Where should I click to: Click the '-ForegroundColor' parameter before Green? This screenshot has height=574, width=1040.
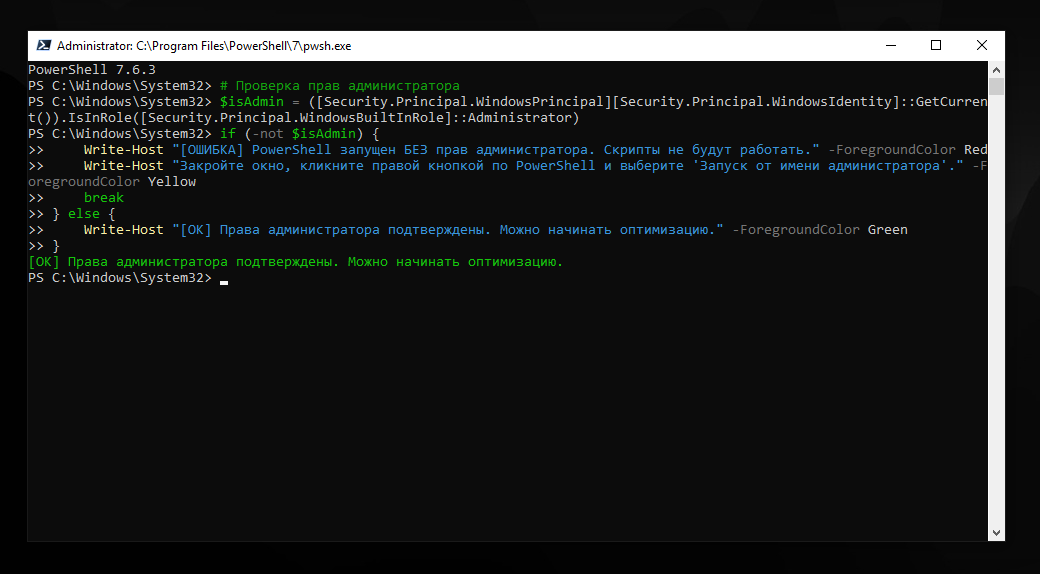pyautogui.click(x=796, y=229)
